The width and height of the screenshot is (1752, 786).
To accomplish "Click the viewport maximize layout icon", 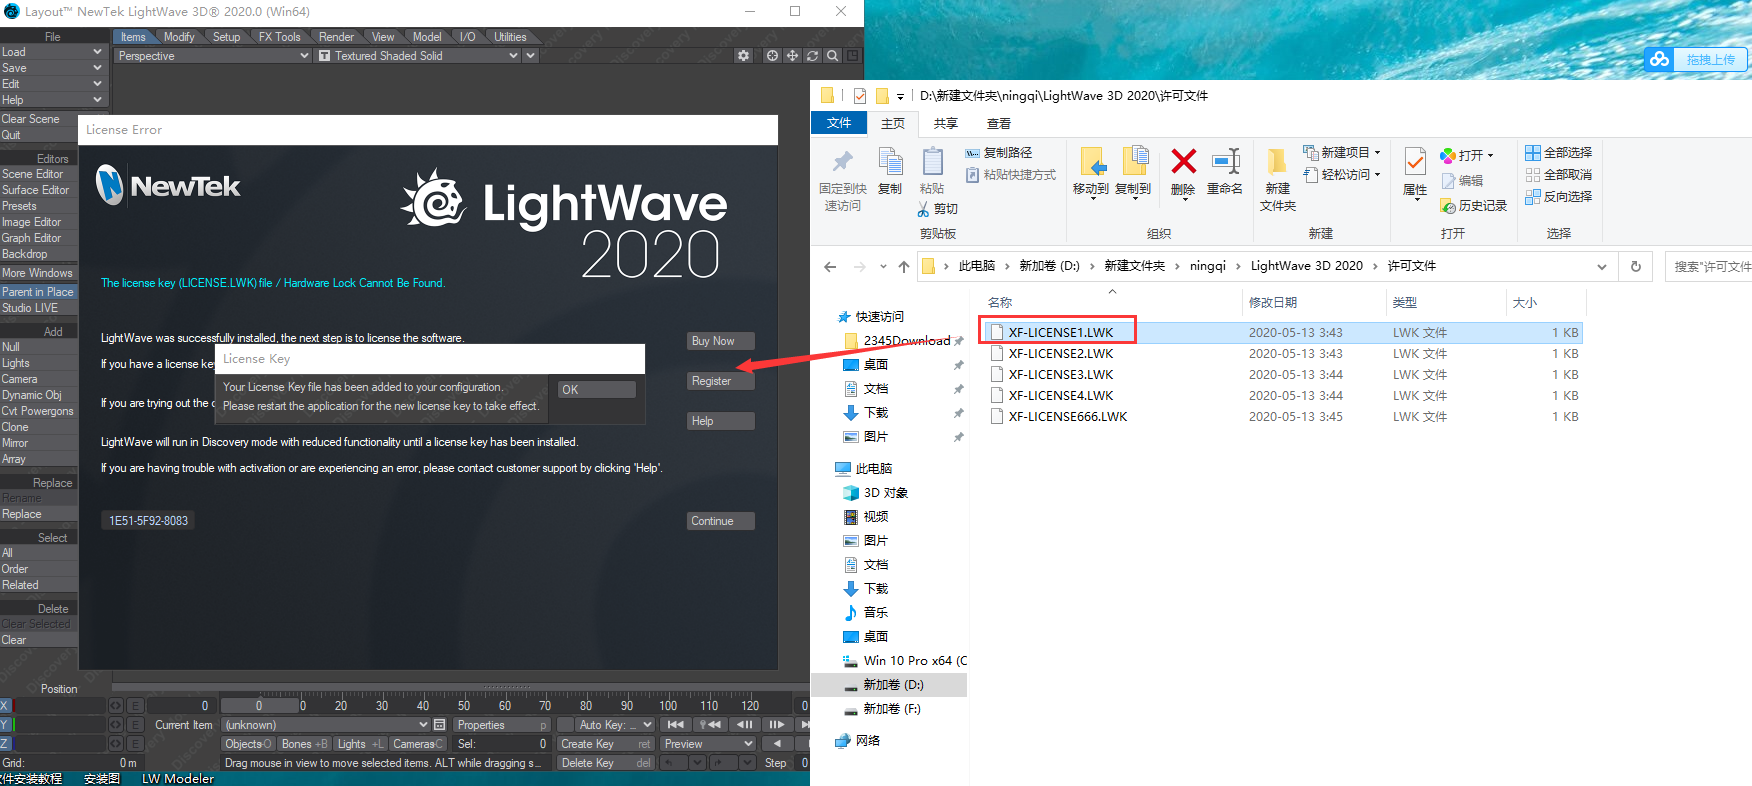I will [852, 56].
